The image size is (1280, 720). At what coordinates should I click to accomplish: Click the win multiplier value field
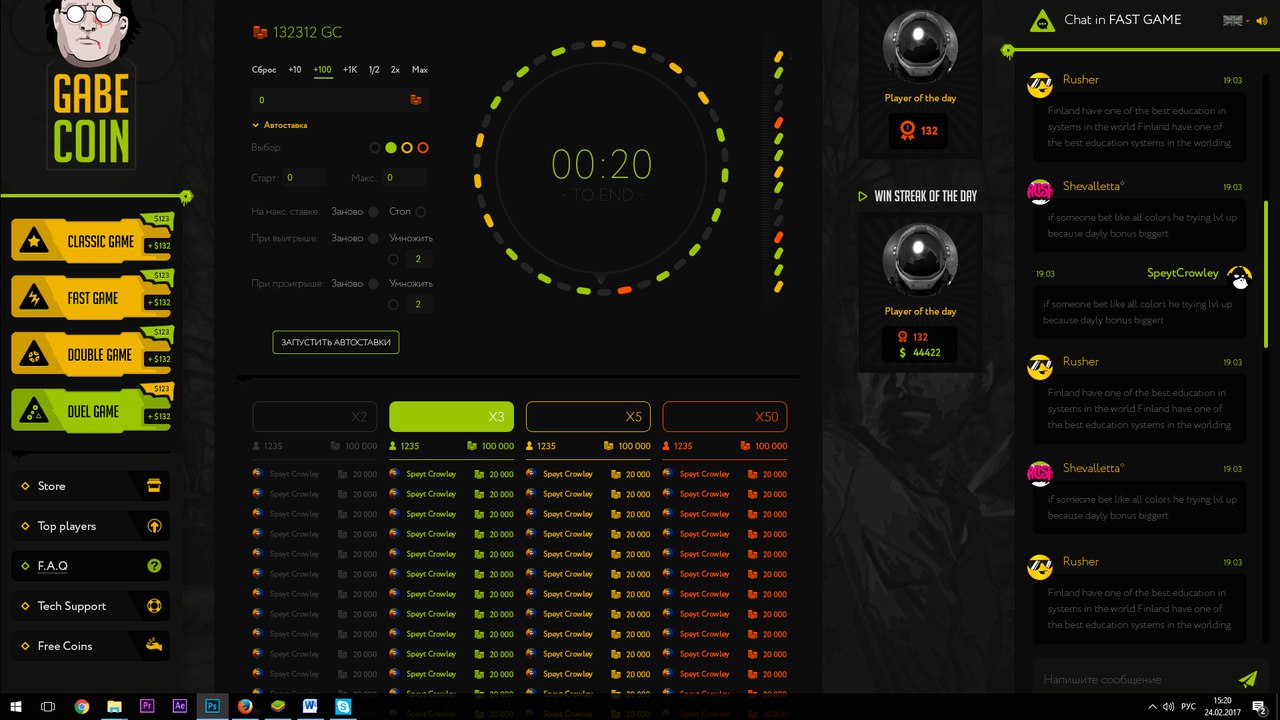pyautogui.click(x=418, y=259)
